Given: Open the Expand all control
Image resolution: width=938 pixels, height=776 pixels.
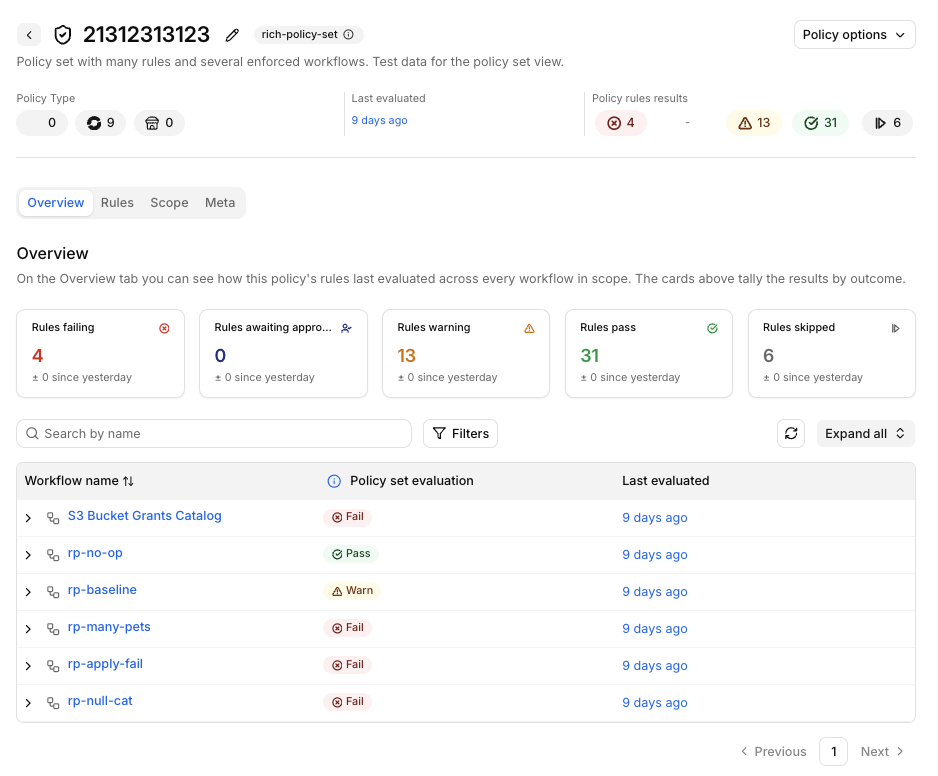Looking at the screenshot, I should pos(865,433).
